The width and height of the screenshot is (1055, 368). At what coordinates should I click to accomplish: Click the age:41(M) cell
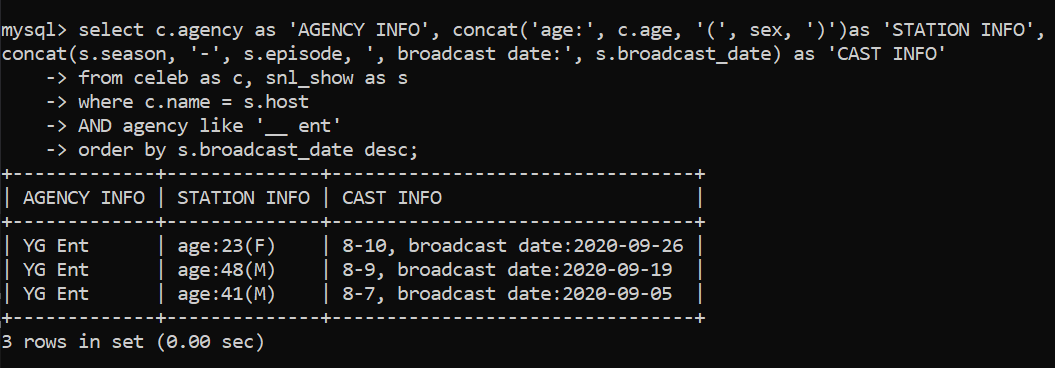click(227, 295)
